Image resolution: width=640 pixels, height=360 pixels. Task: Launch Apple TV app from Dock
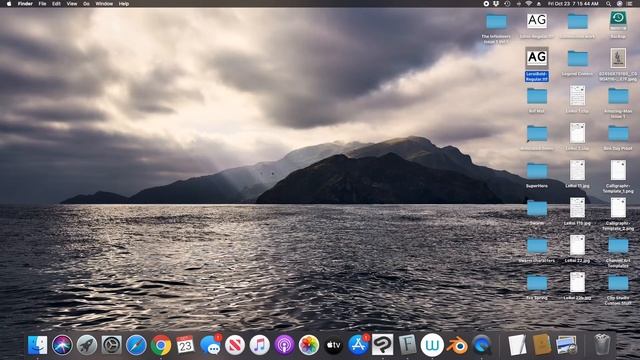click(333, 345)
